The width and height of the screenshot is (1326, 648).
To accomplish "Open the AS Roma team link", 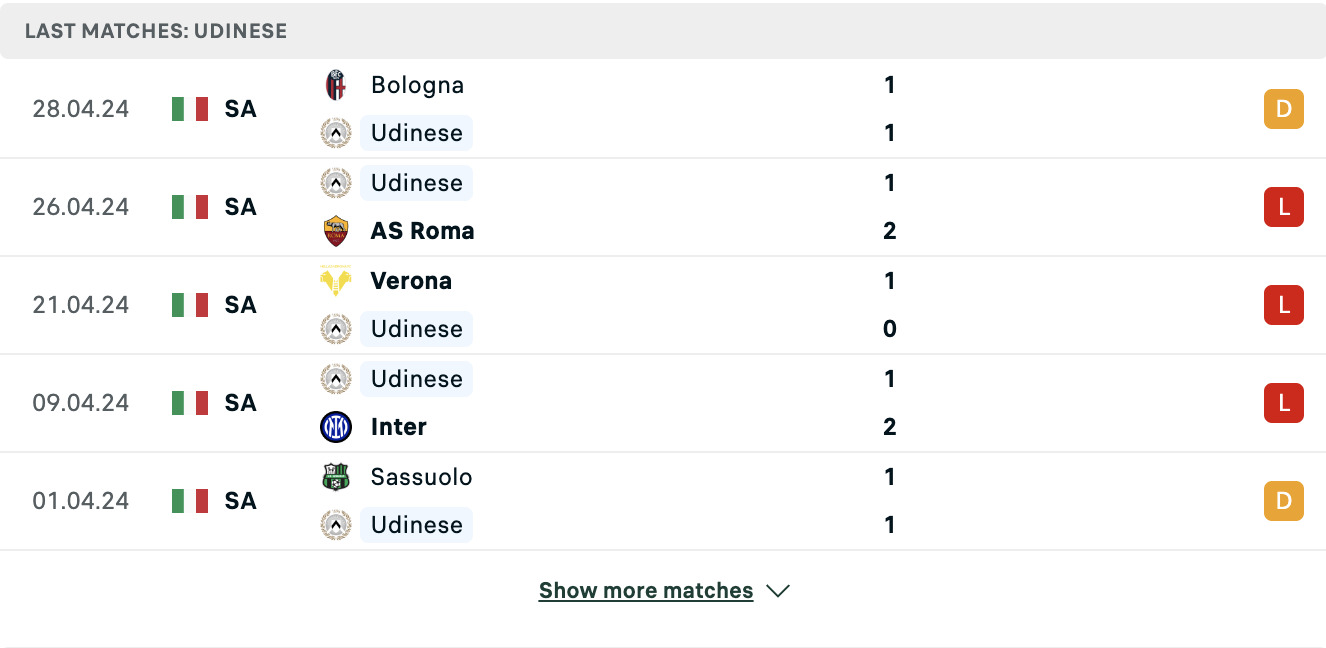I will [x=422, y=231].
